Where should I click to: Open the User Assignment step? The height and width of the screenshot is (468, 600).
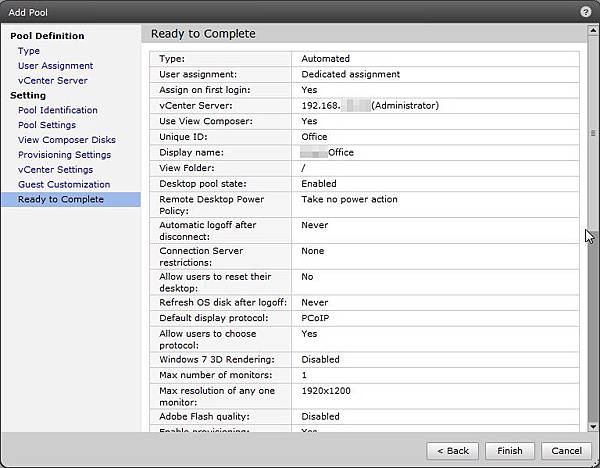tap(55, 66)
